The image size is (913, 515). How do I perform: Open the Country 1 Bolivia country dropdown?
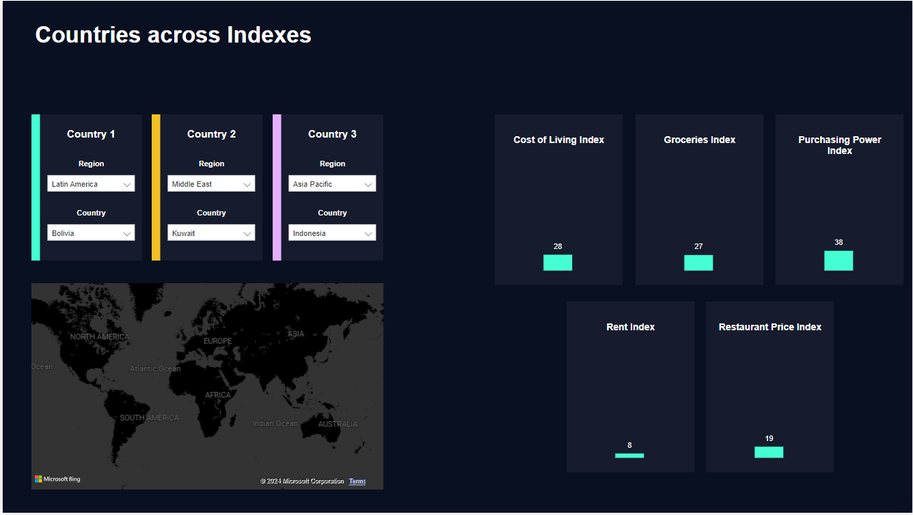click(x=91, y=233)
